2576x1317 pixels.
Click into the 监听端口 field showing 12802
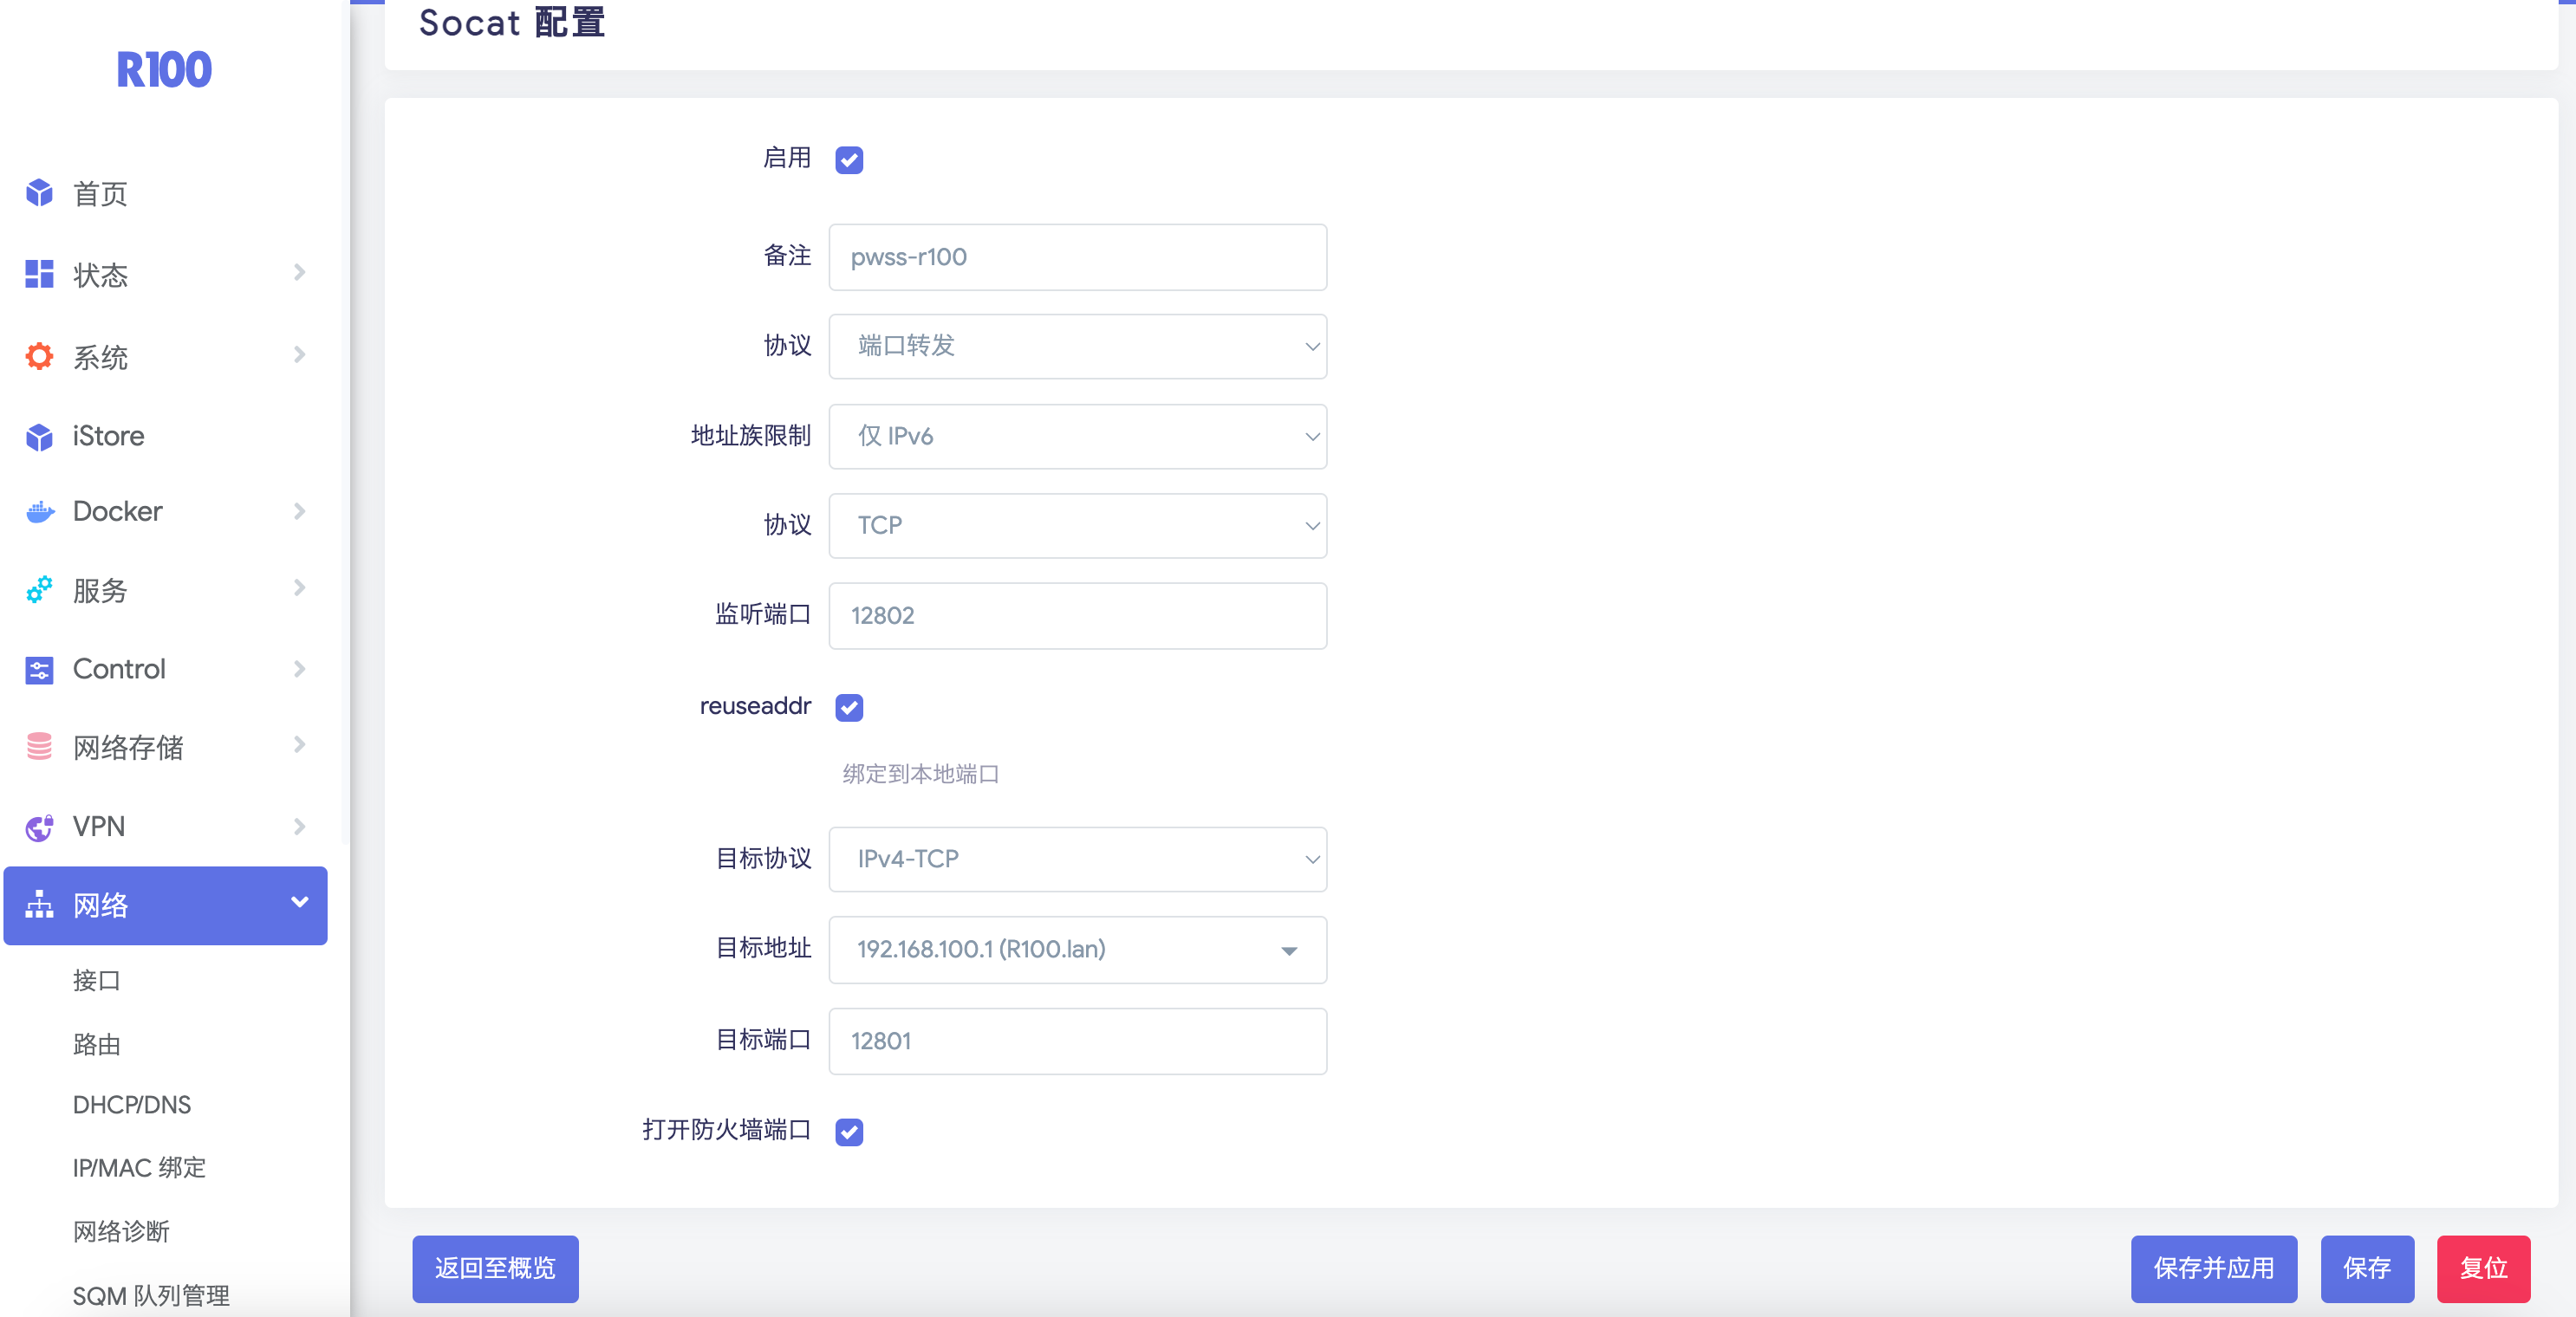(x=1077, y=616)
